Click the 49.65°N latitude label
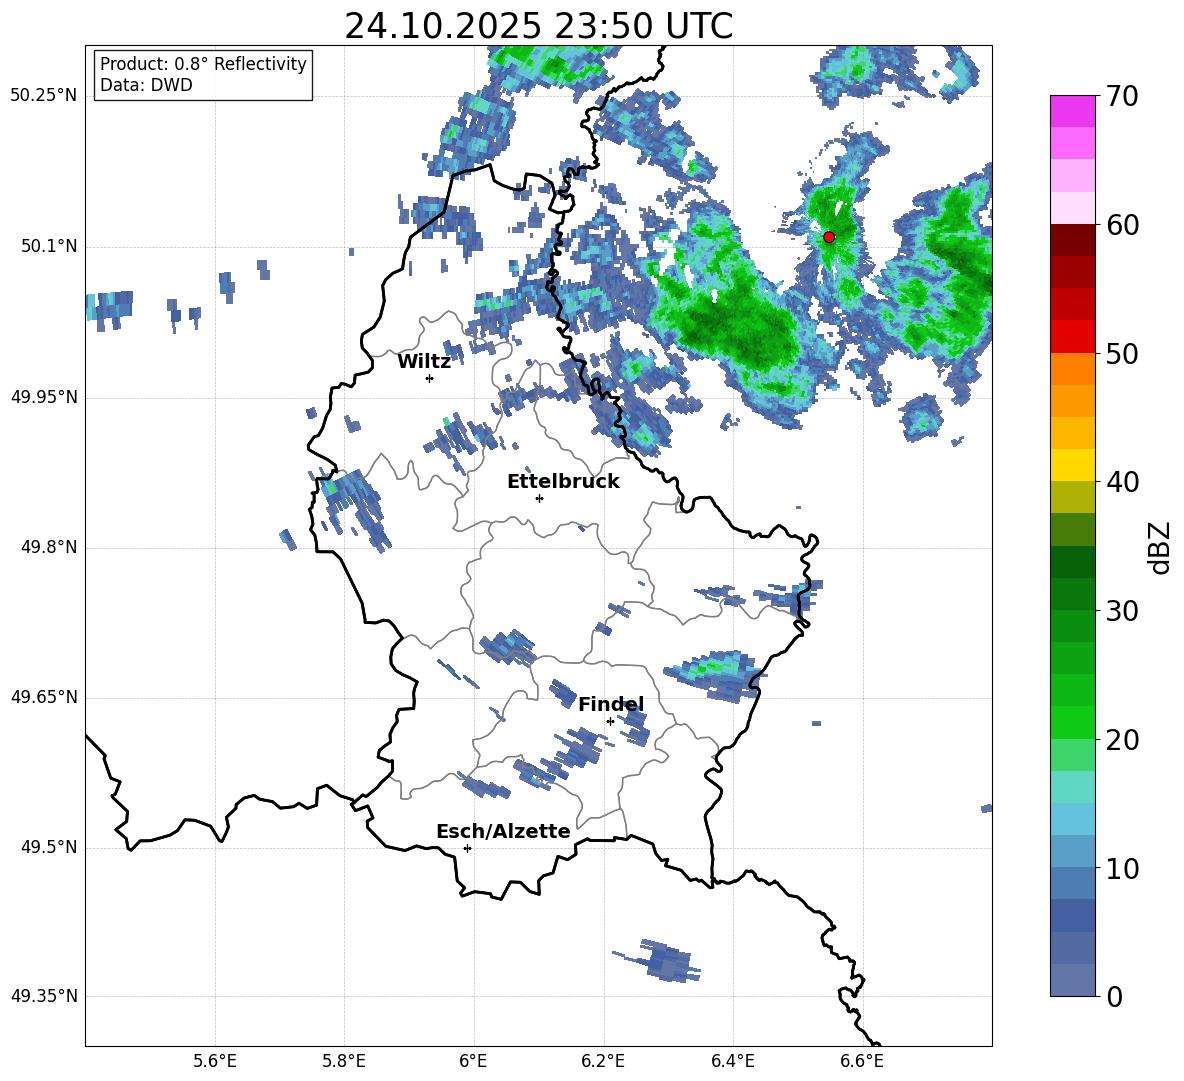 pos(44,697)
